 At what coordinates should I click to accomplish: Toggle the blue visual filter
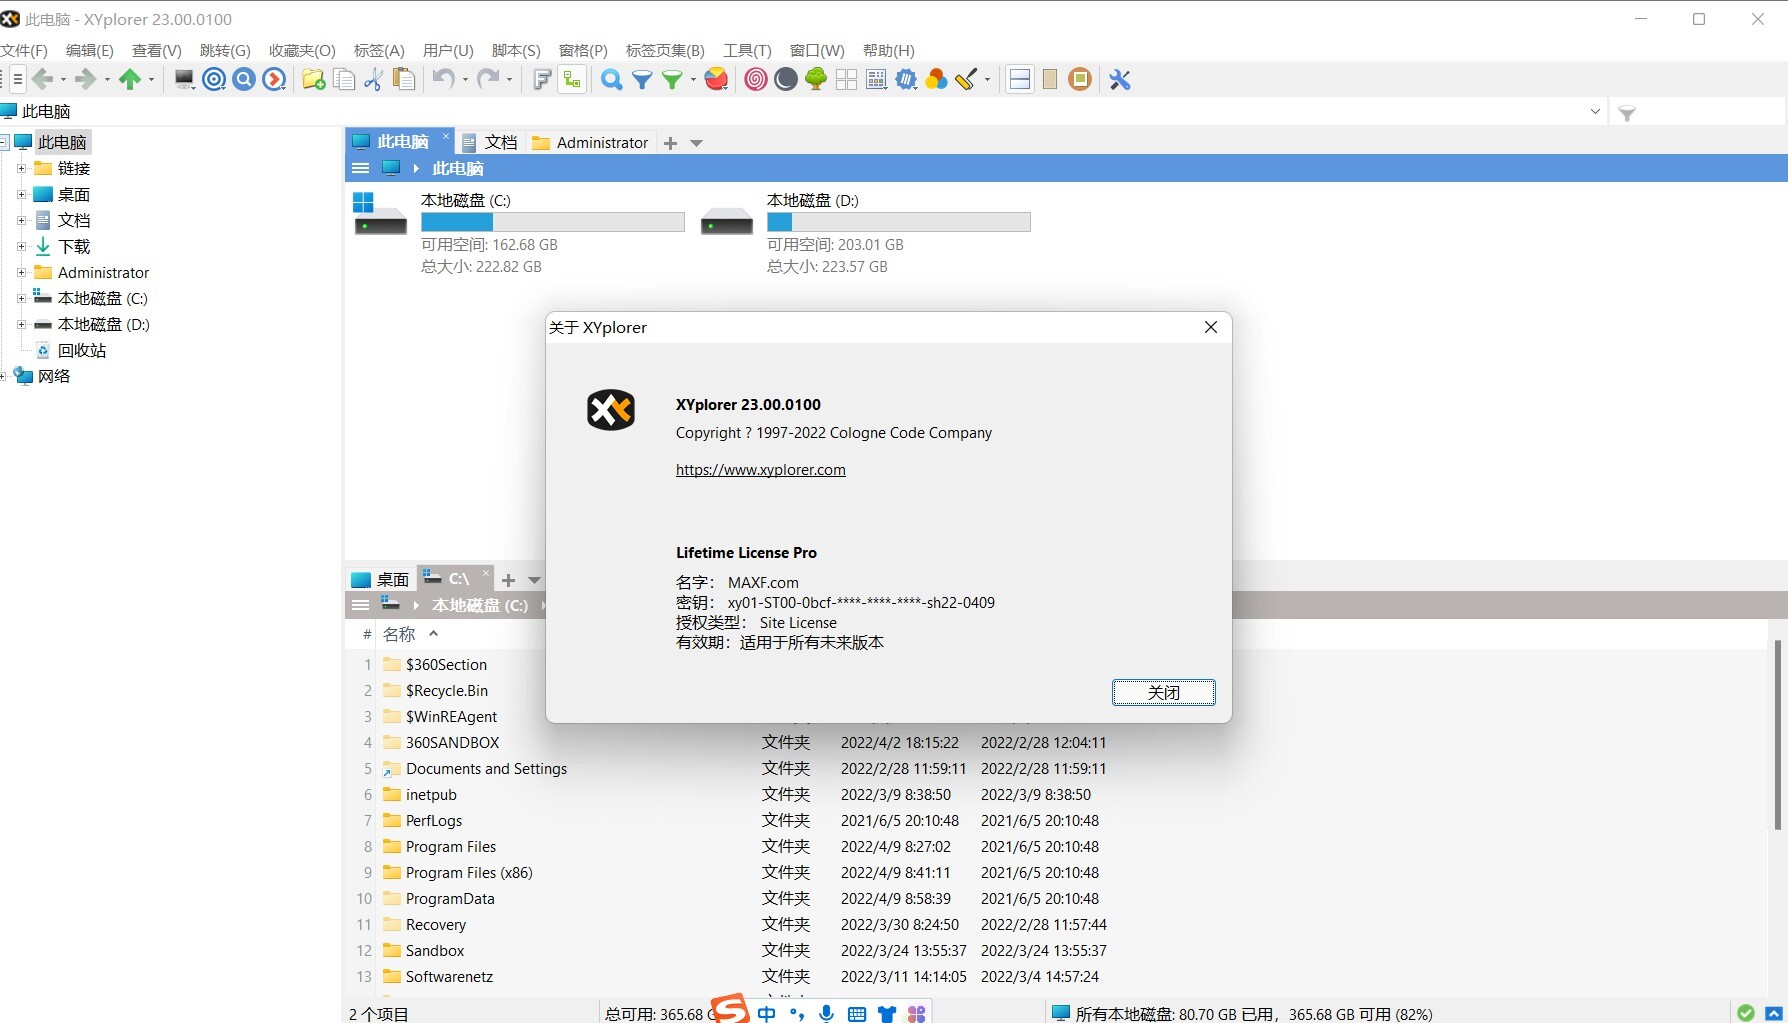642,80
